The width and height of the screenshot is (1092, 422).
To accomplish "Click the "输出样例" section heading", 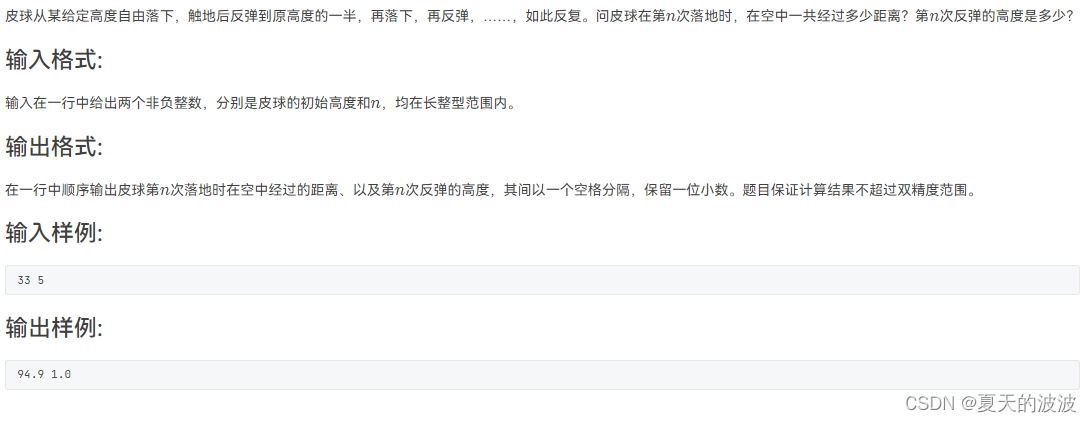I will [54, 328].
